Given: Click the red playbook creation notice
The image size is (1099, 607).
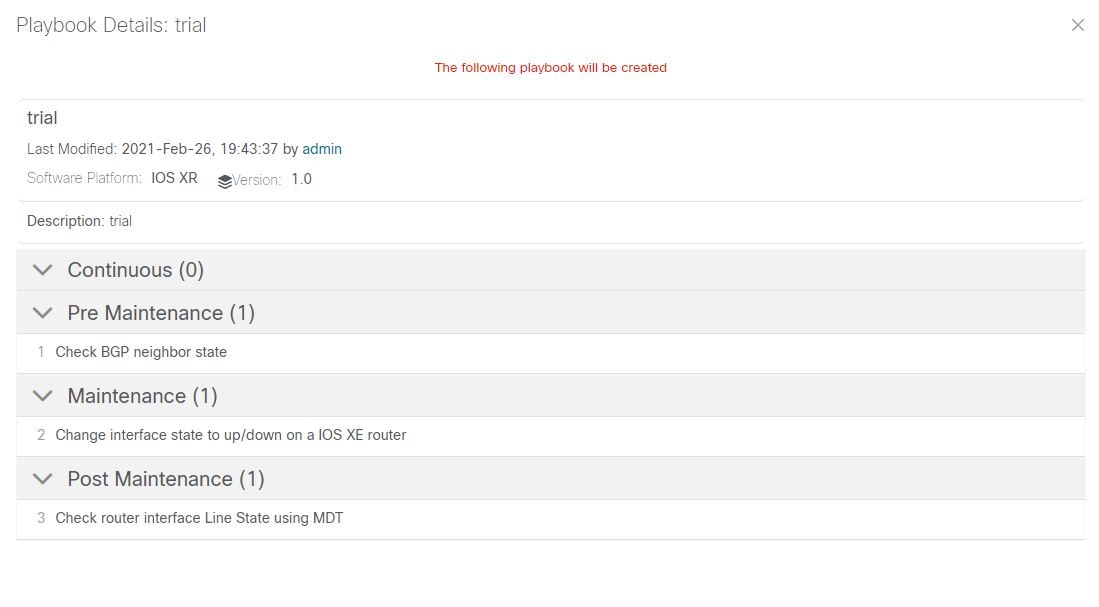Looking at the screenshot, I should click(550, 68).
